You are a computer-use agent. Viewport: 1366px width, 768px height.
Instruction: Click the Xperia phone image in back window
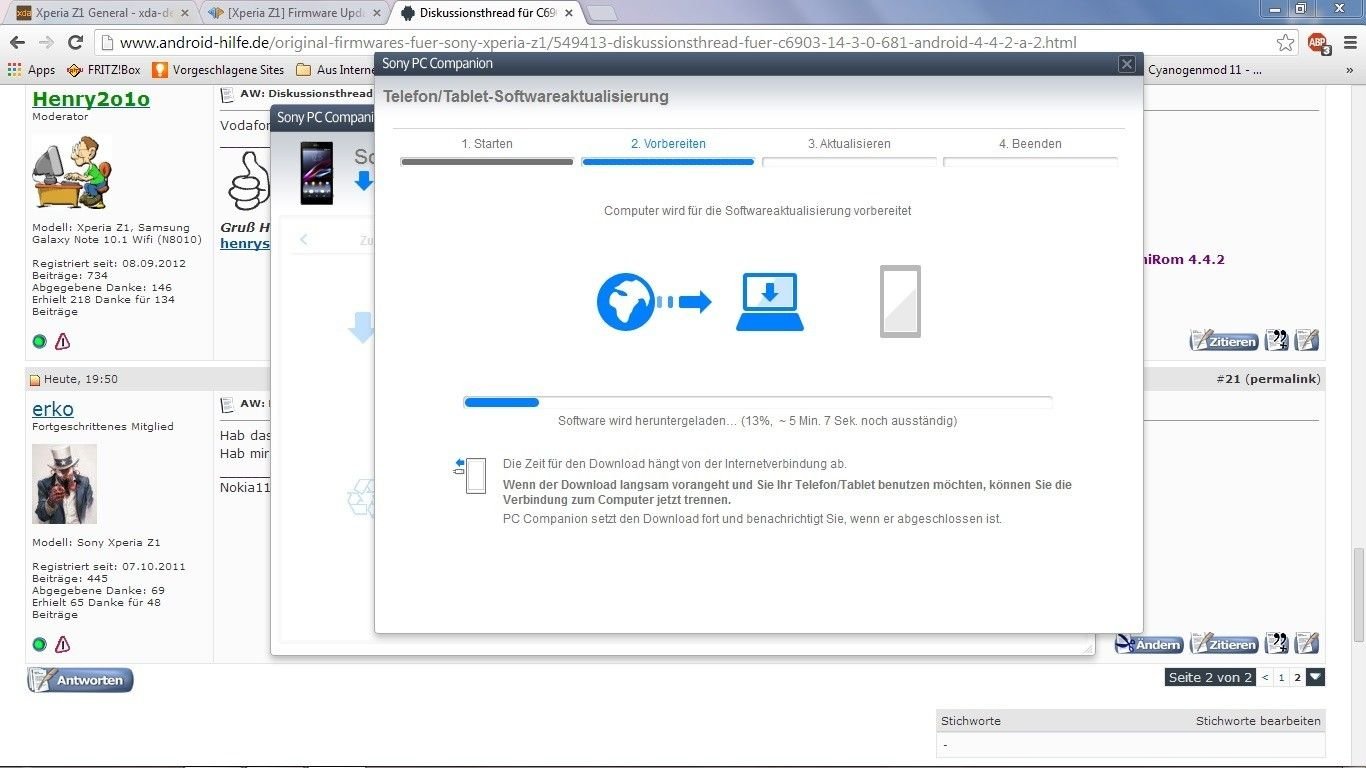[317, 172]
